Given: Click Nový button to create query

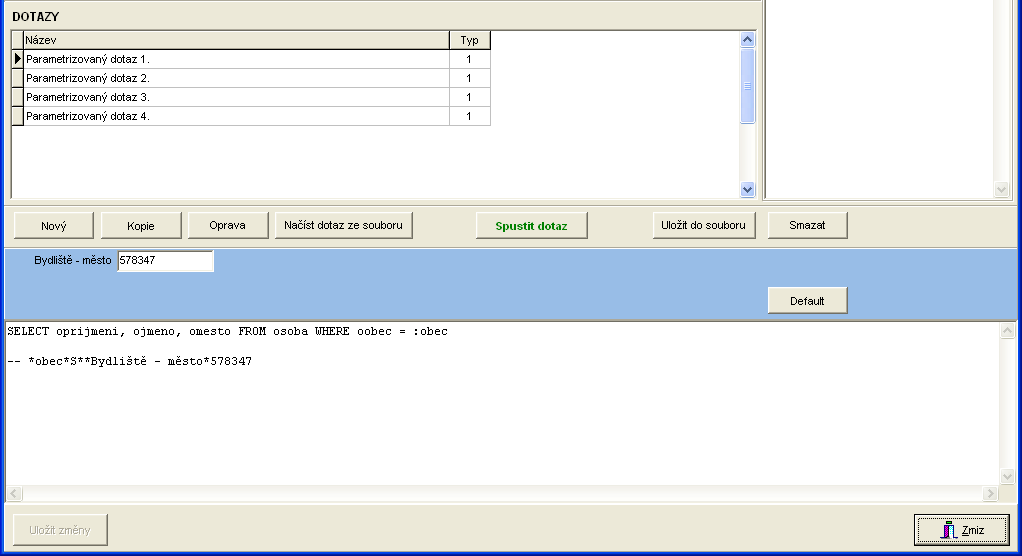Looking at the screenshot, I should [x=54, y=226].
